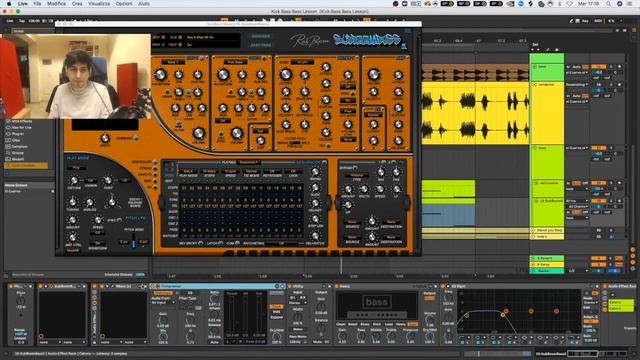Click the Key mapping button
Screen dimensions: 640x360
pyautogui.click(x=585, y=21)
